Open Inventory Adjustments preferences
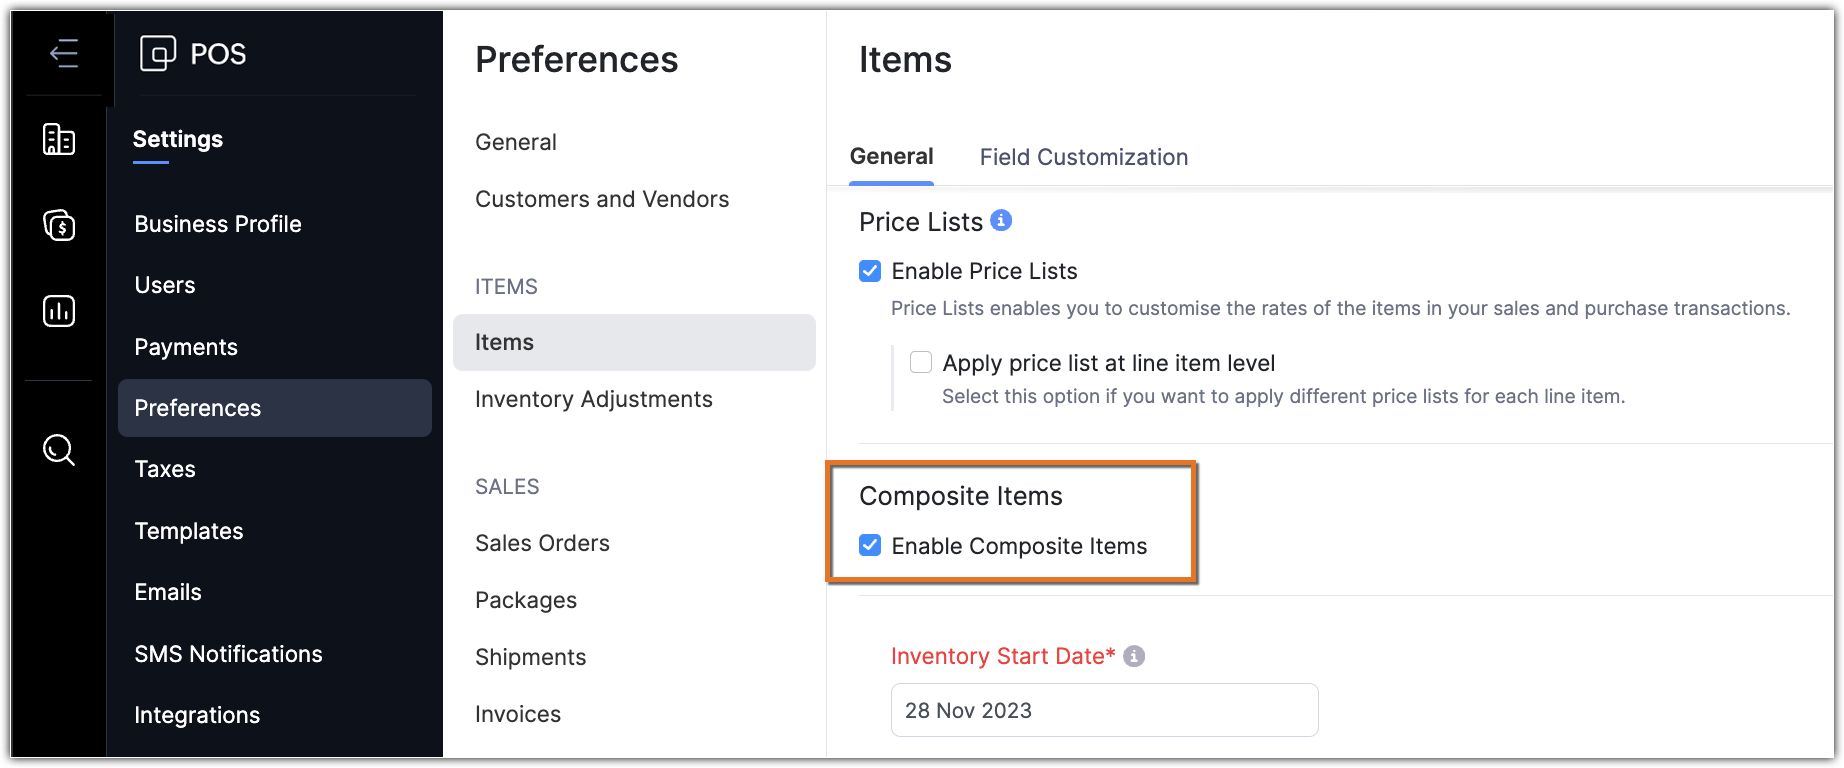 (593, 399)
